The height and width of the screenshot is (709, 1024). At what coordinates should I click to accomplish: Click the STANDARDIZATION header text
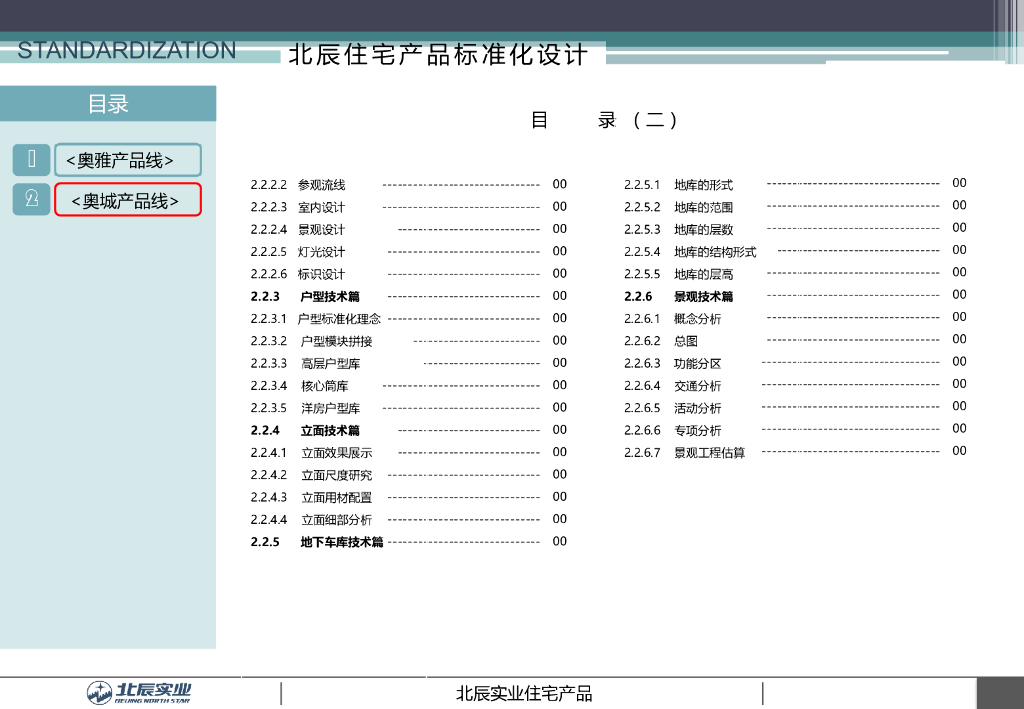pyautogui.click(x=127, y=50)
